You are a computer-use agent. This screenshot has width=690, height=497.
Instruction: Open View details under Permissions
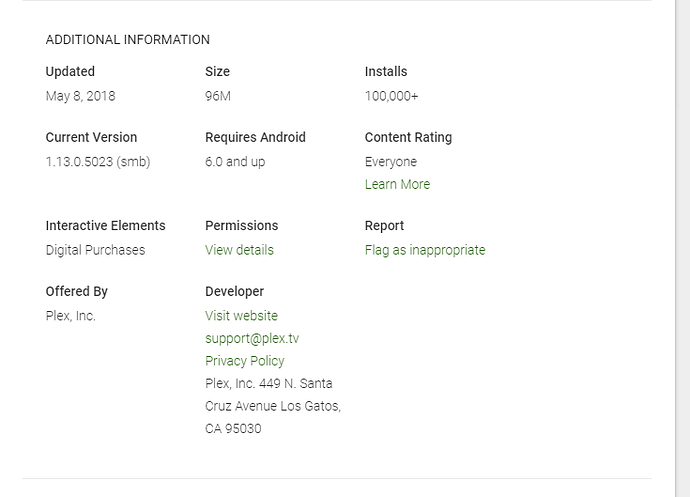click(x=239, y=250)
